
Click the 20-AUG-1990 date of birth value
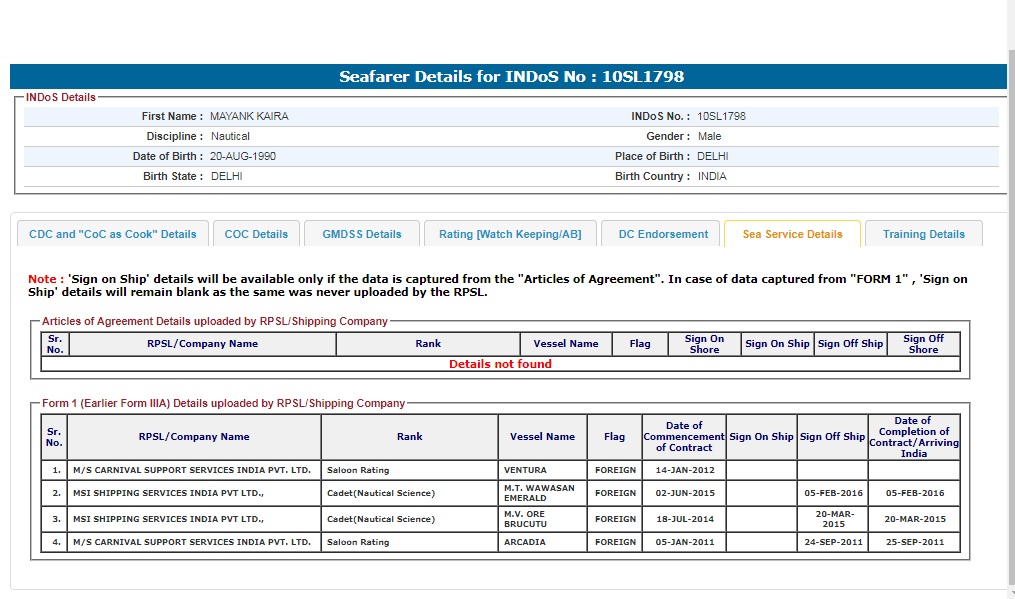coord(243,156)
